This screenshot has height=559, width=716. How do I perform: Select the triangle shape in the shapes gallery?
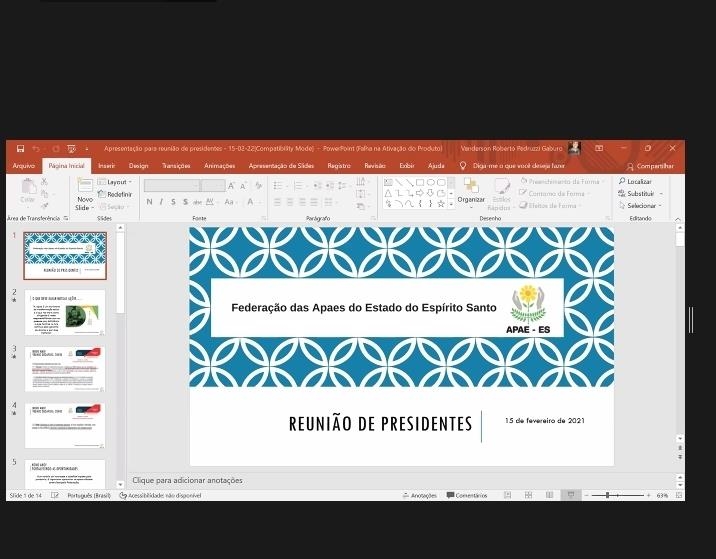pos(388,193)
